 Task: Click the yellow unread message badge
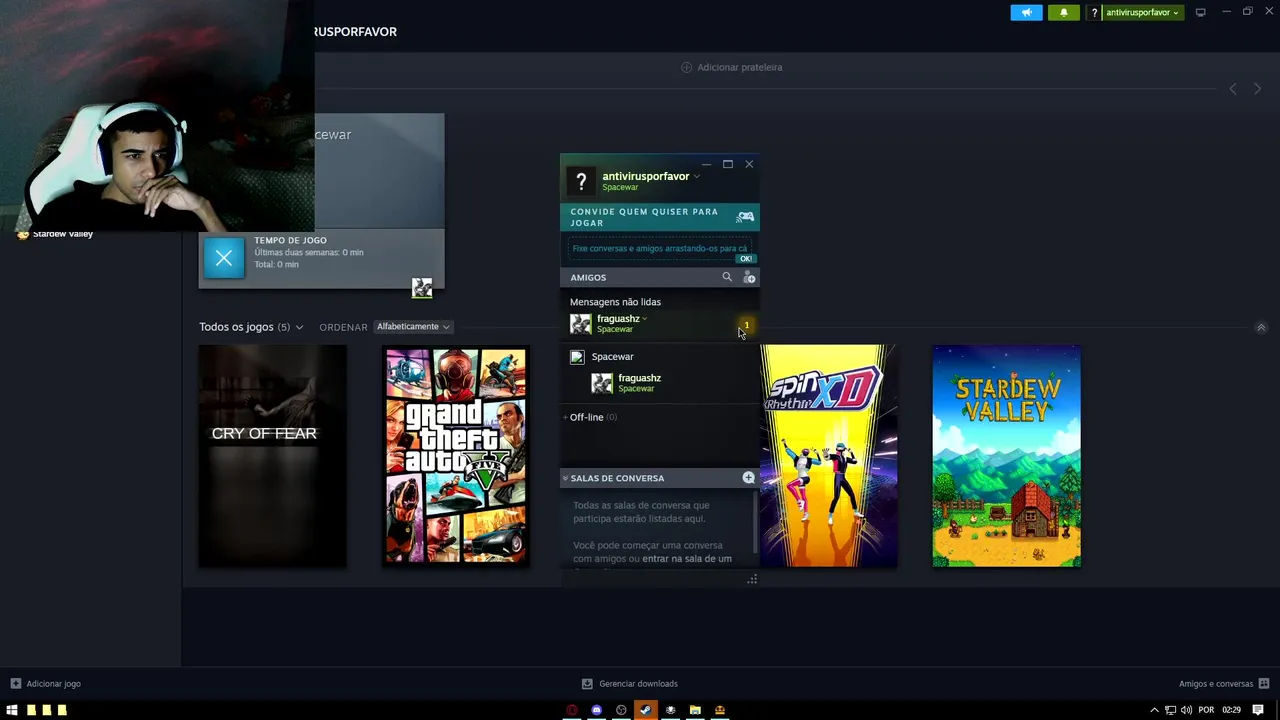pos(746,325)
